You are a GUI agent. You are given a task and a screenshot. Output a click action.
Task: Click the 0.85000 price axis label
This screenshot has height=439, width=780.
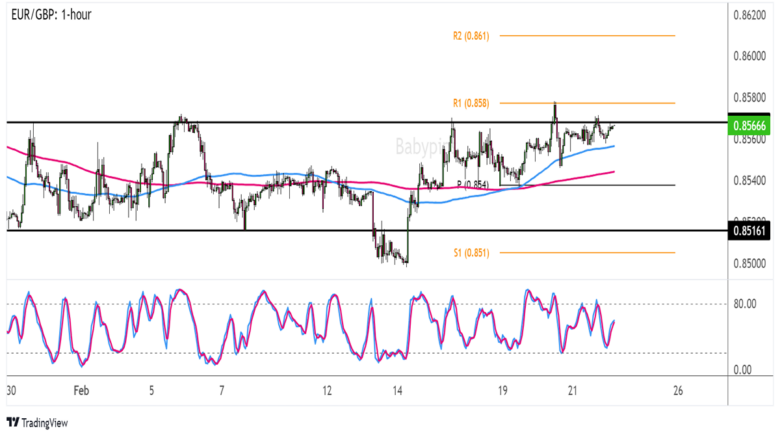[x=749, y=263]
